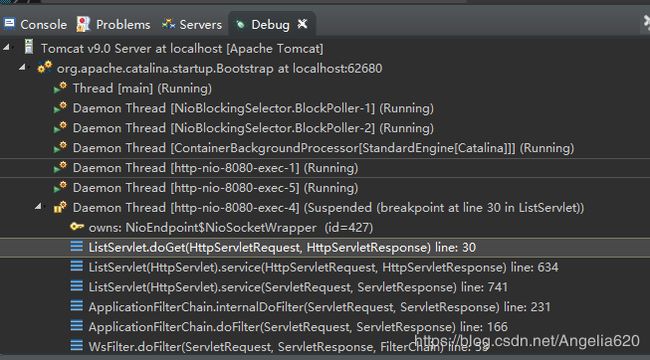This screenshot has height=360, width=650.
Task: Click the stack frame icon for WsFilter.doFilter
Action: coord(76,345)
